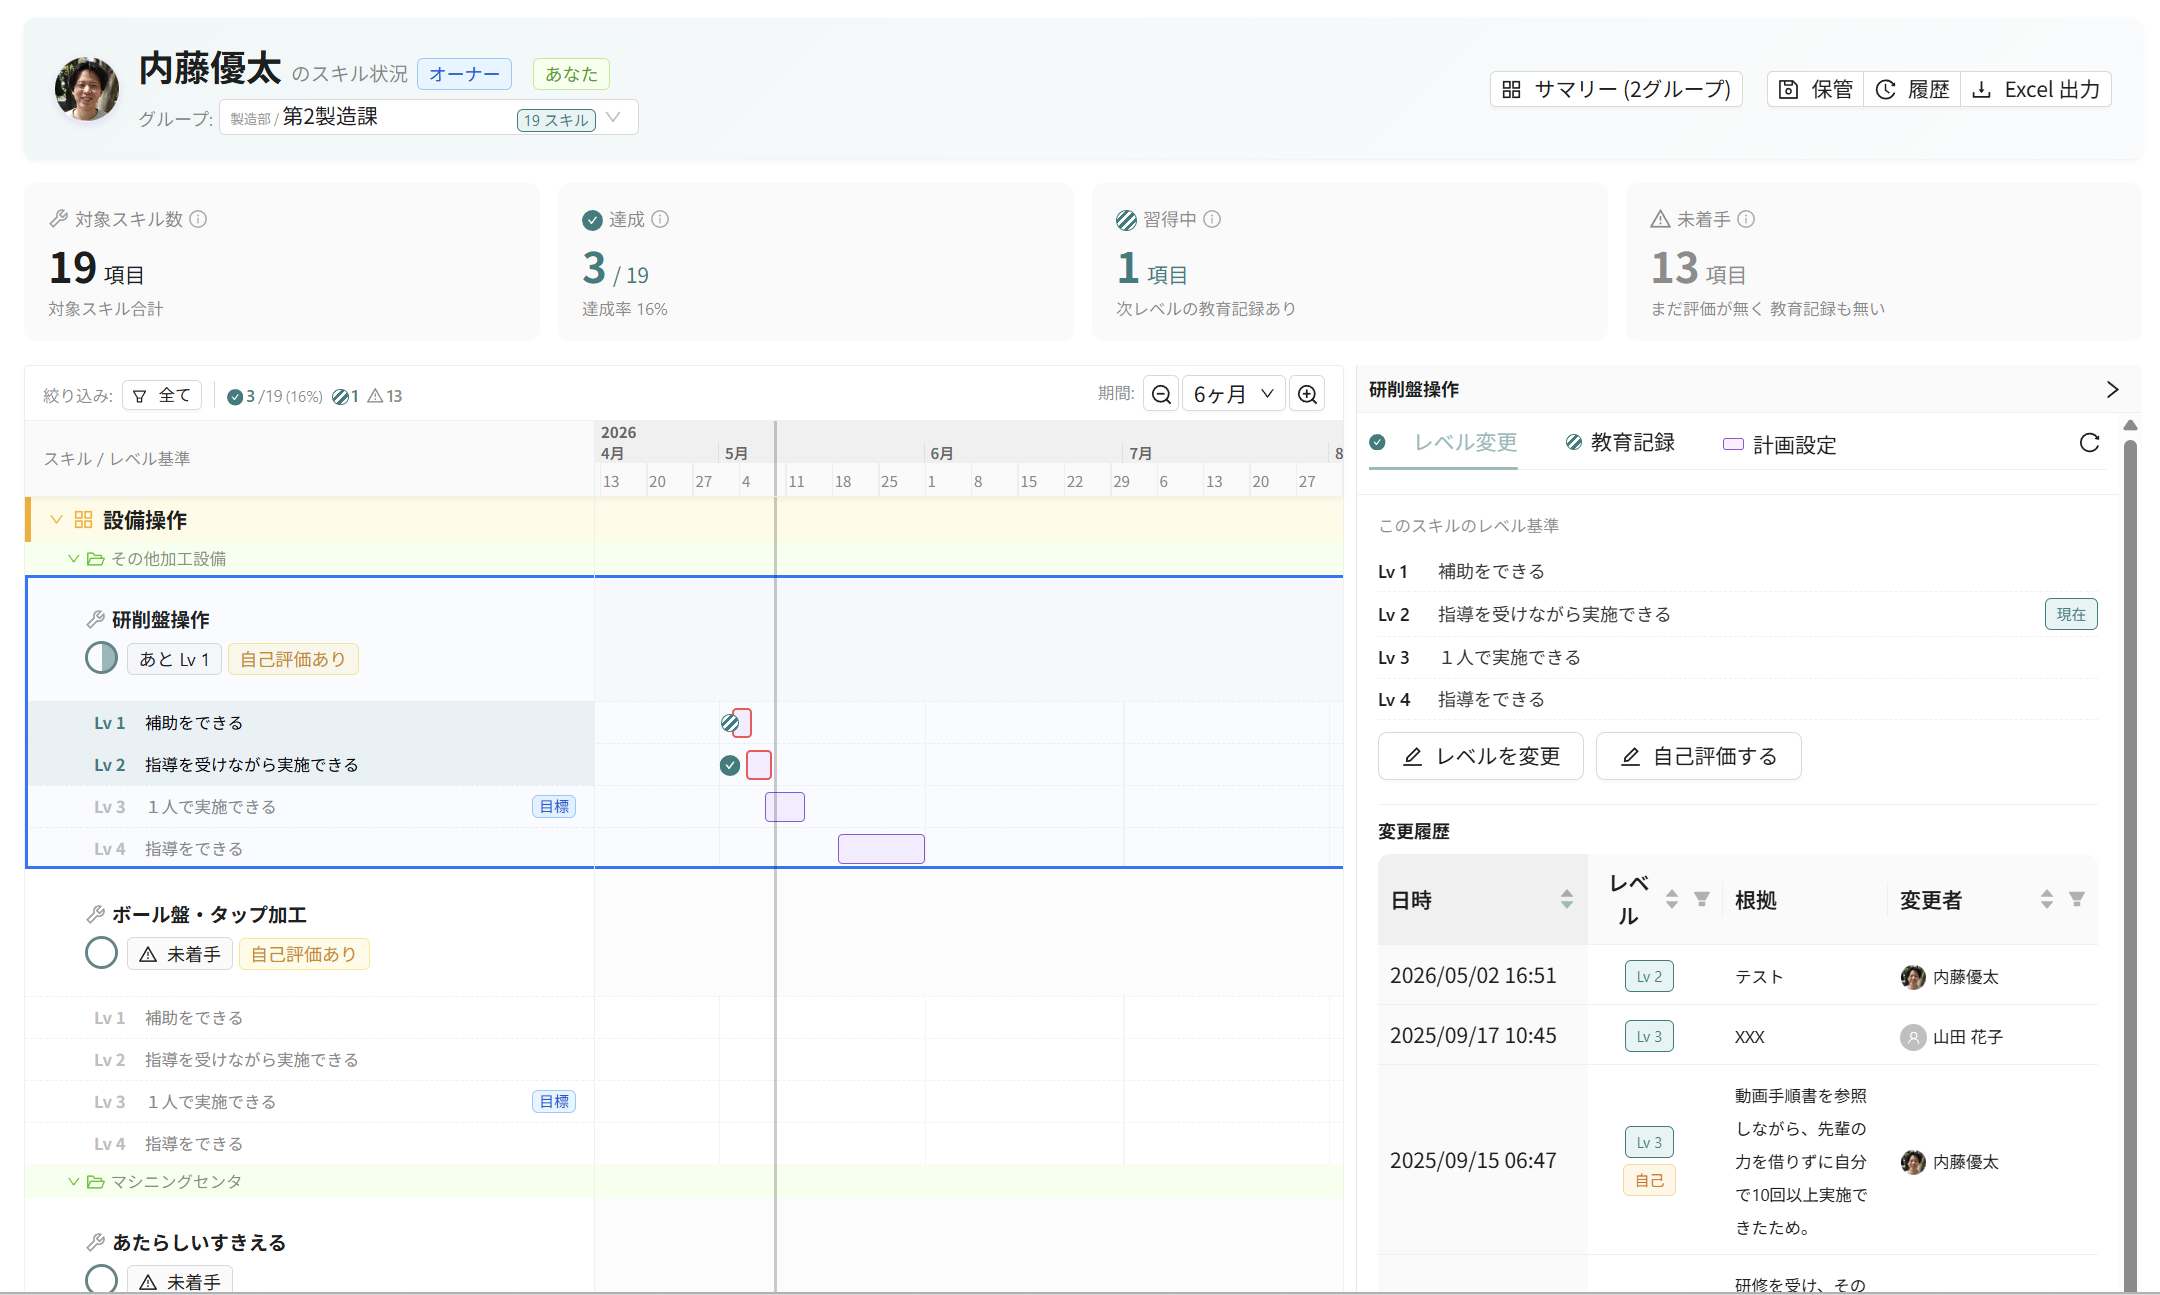Click the green check marker on Lv 2 timeline

tap(730, 765)
